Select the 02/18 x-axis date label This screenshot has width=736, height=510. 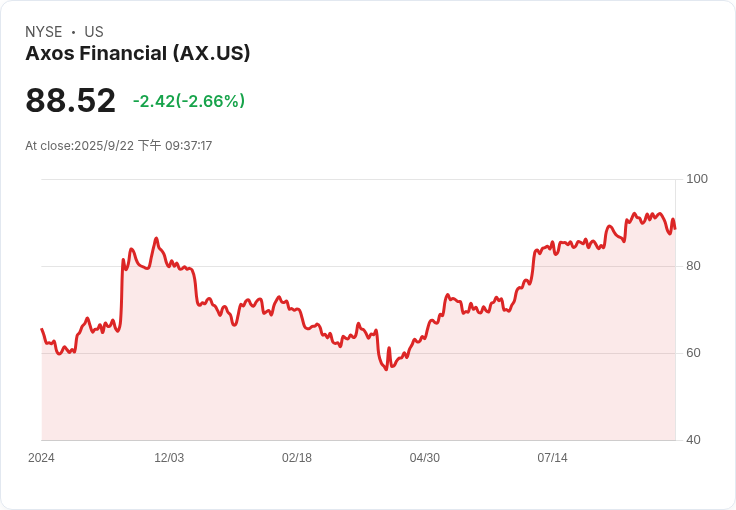(x=297, y=458)
